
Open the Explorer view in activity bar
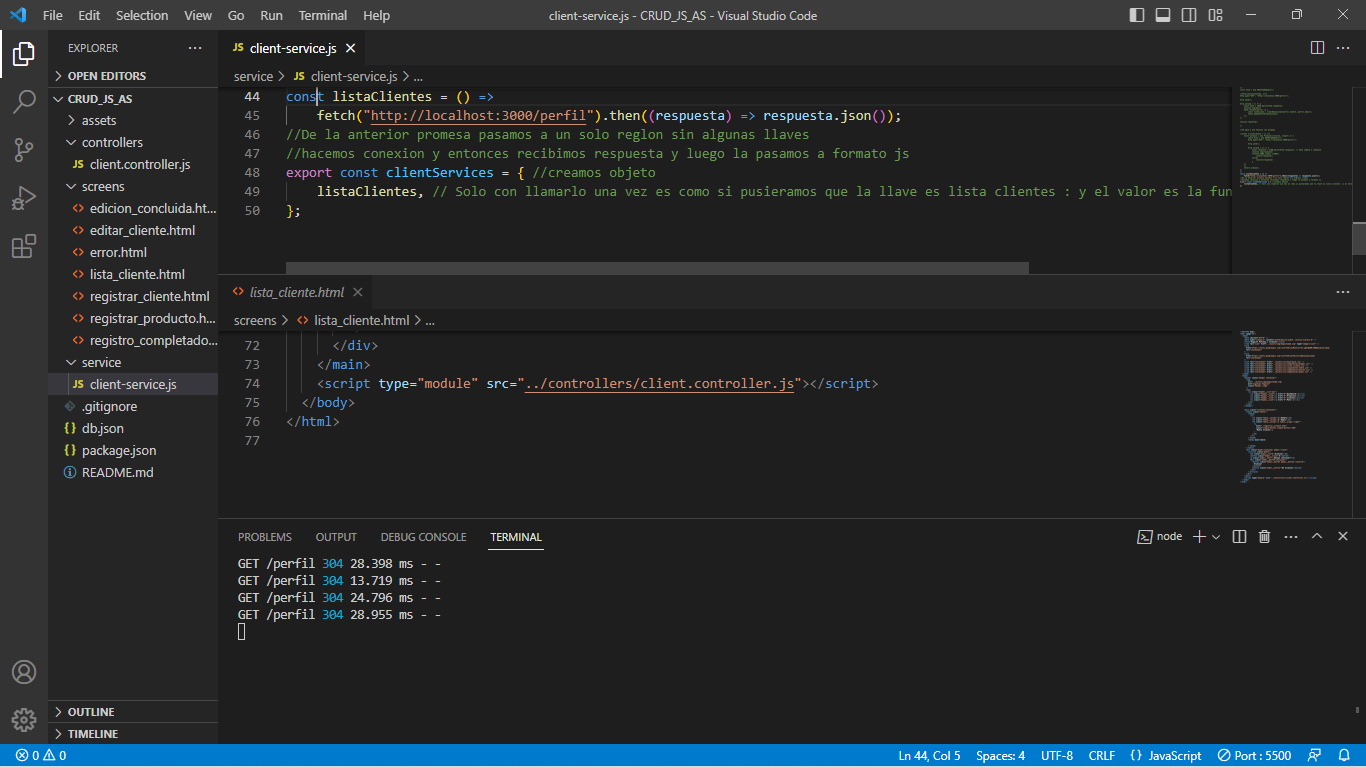pos(24,54)
